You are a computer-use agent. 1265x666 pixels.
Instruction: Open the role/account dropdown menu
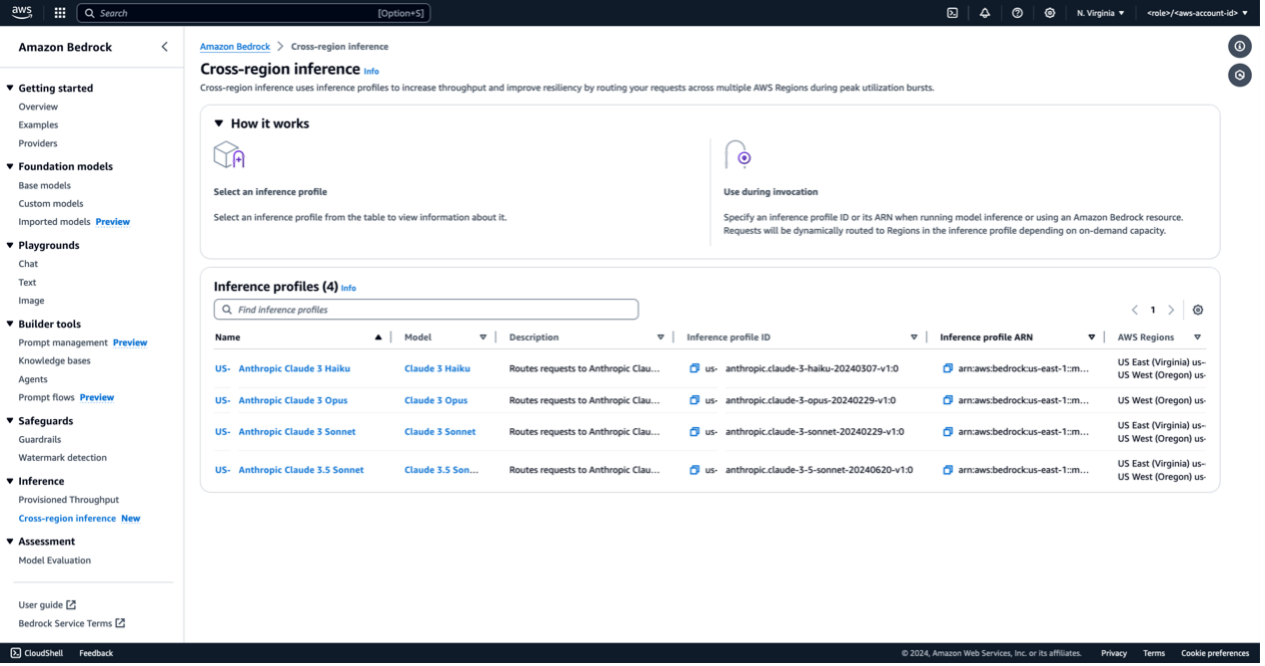tap(1197, 13)
